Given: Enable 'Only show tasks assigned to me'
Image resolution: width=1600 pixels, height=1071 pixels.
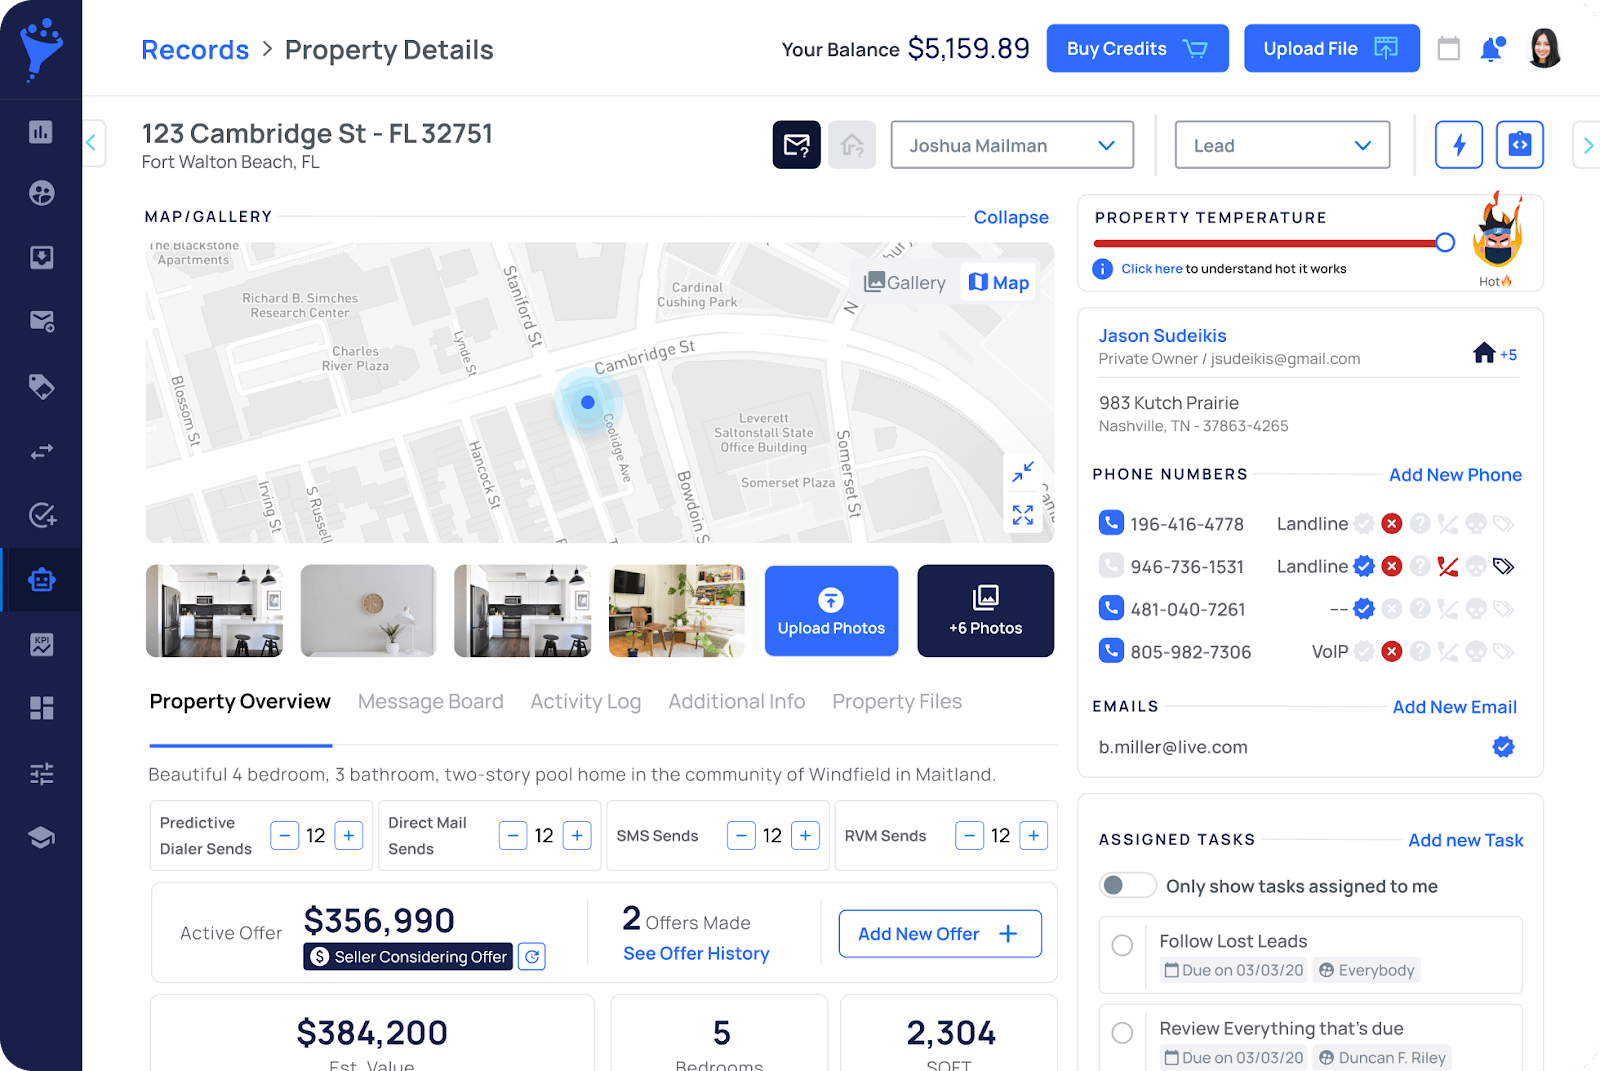Looking at the screenshot, I should click(x=1127, y=885).
